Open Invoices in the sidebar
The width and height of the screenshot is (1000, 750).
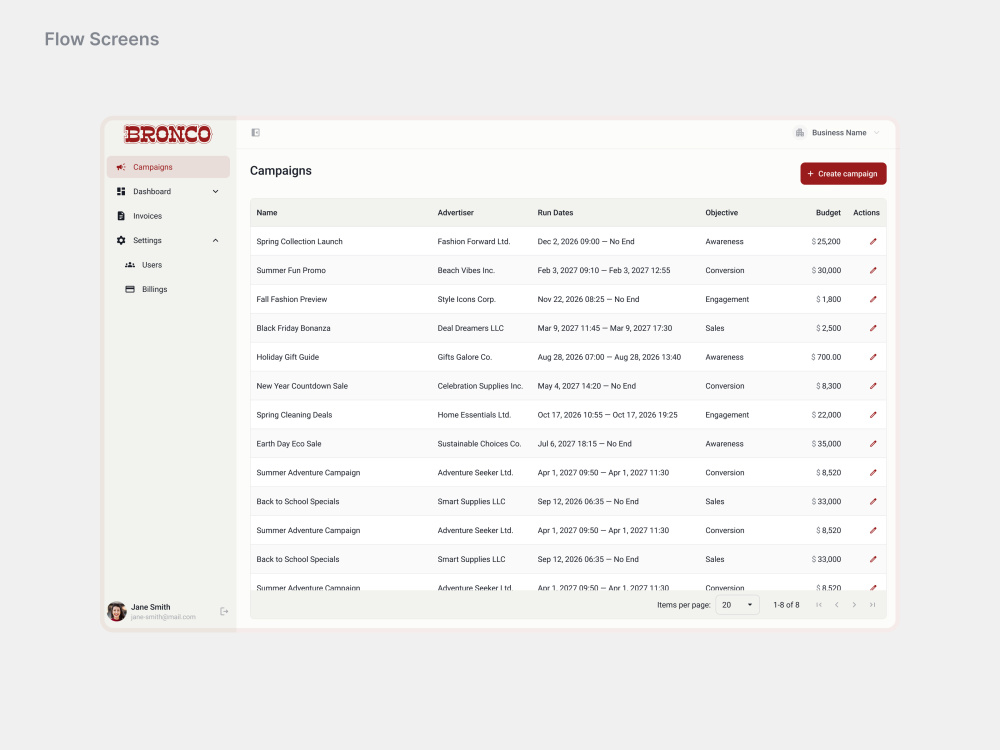[x=168, y=216]
